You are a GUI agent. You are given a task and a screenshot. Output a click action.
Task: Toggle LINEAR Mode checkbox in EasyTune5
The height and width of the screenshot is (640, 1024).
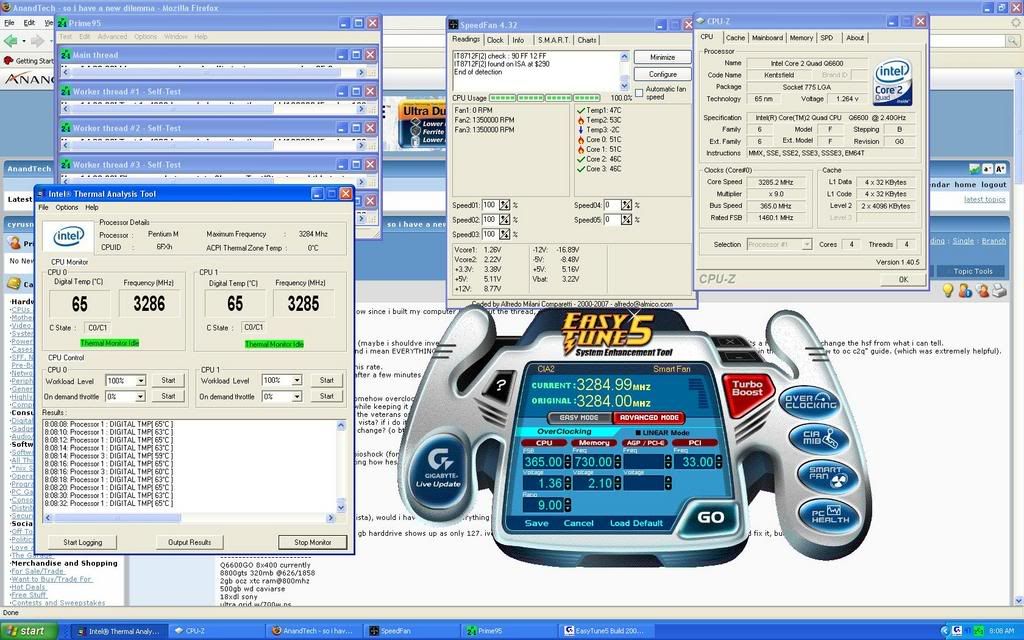639,432
